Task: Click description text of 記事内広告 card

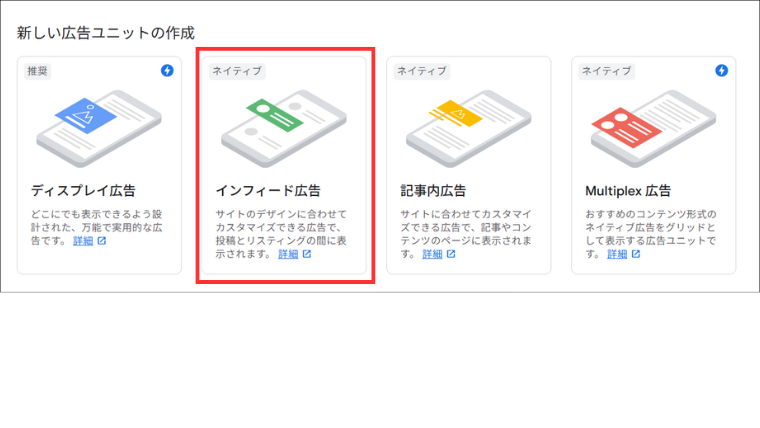Action: click(x=466, y=234)
